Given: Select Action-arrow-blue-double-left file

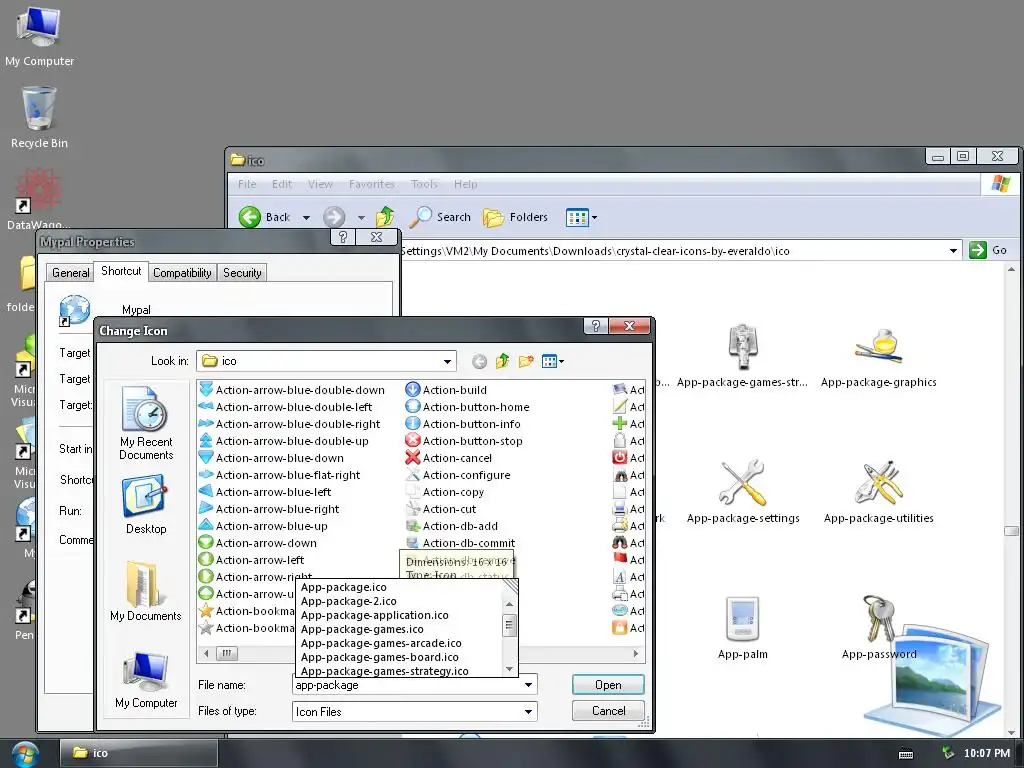Looking at the screenshot, I should point(285,407).
